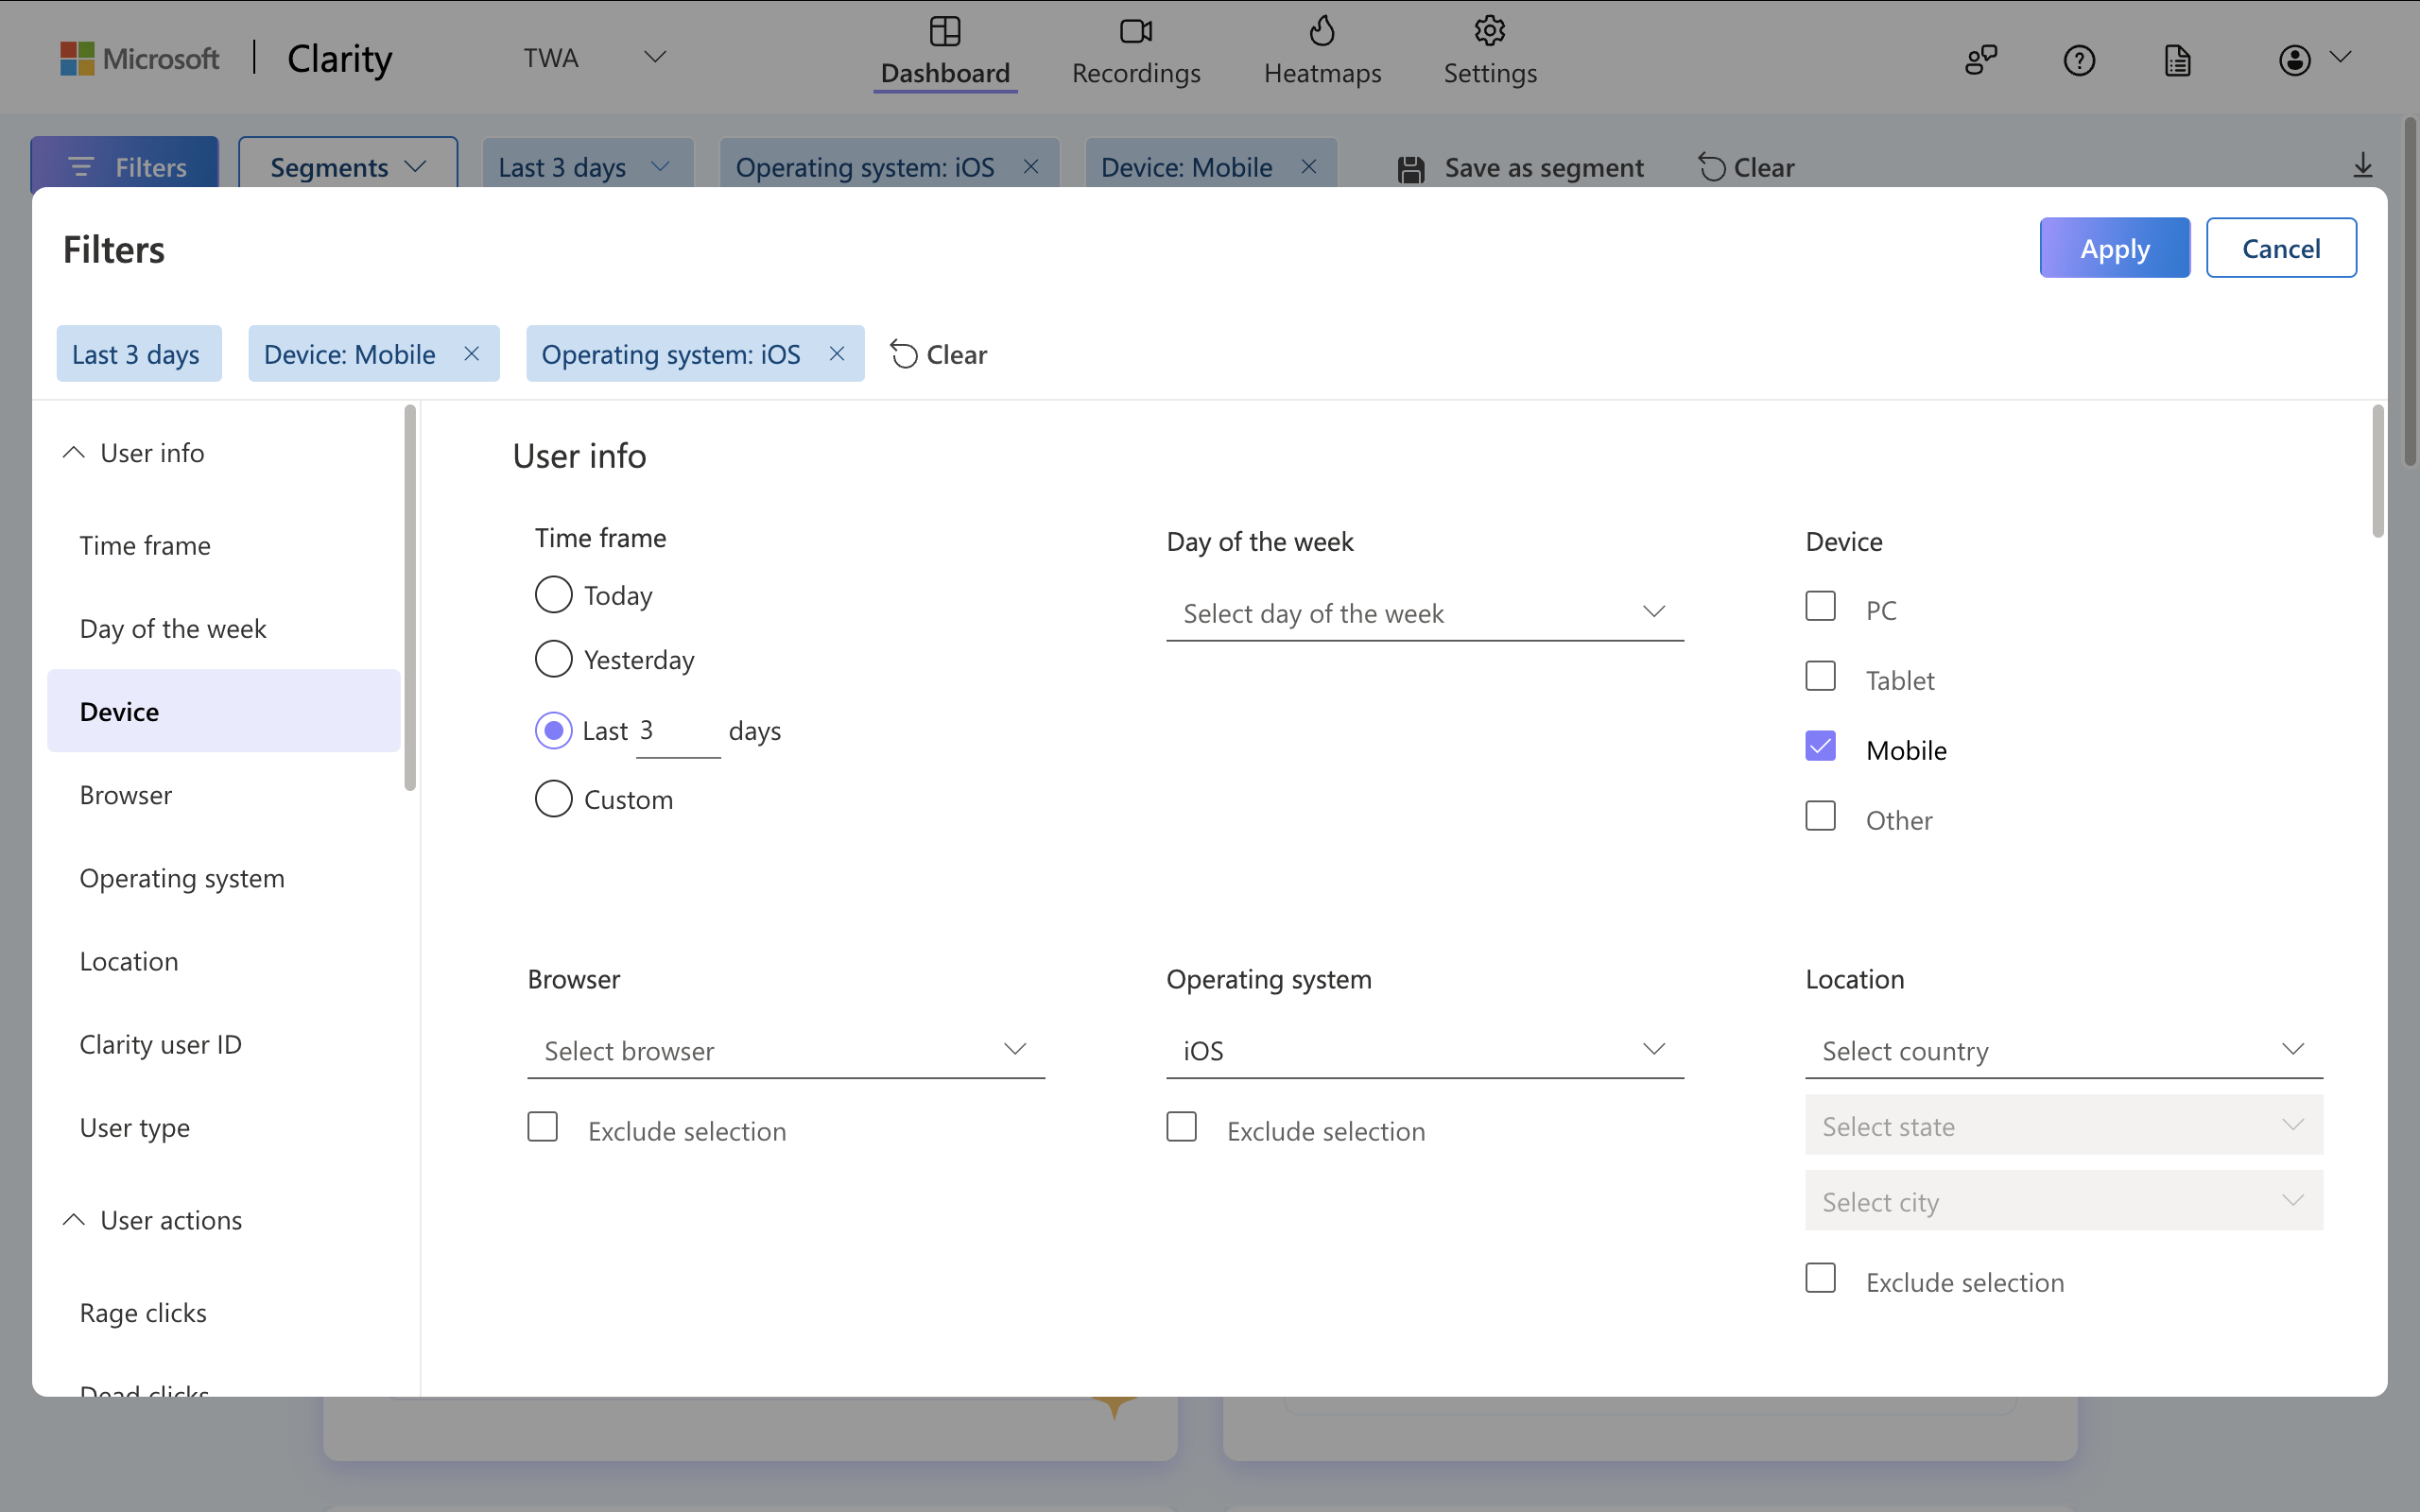The height and width of the screenshot is (1512, 2420).
Task: Open the Last 3 days dropdown in top bar
Action: pos(587,166)
